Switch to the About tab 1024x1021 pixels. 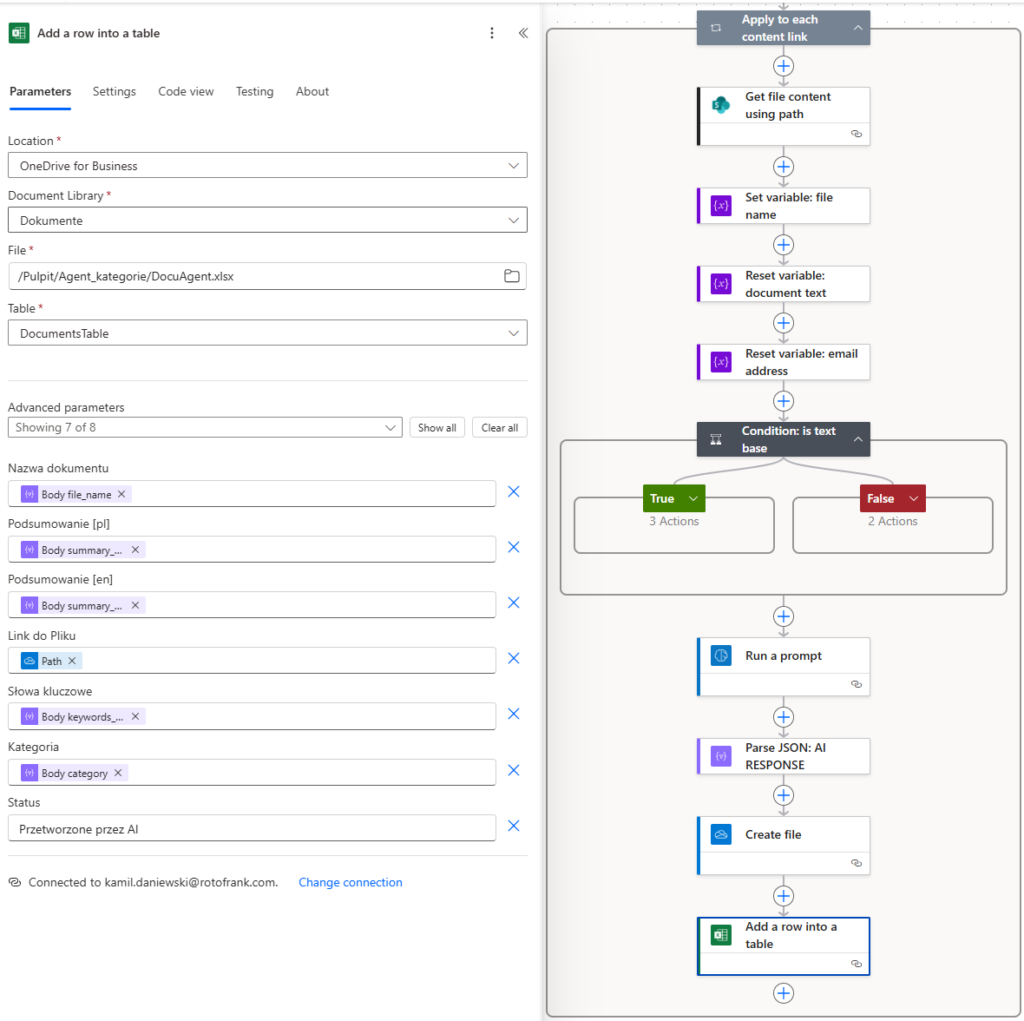[312, 91]
